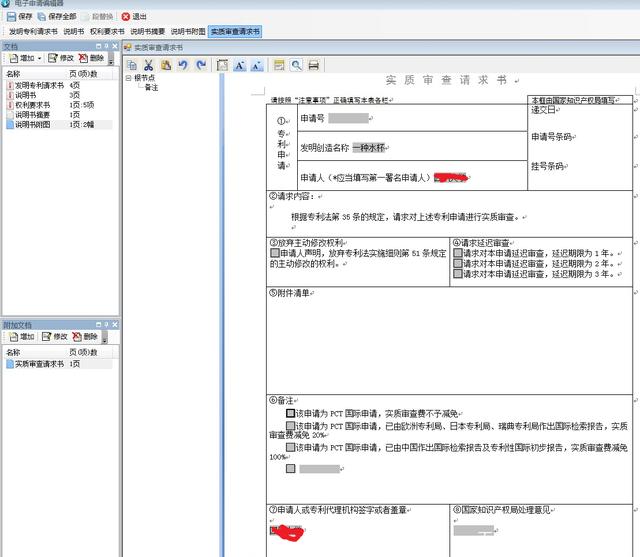640x557 pixels.
Task: Click the red 退出 exit icon
Action: pos(126,17)
